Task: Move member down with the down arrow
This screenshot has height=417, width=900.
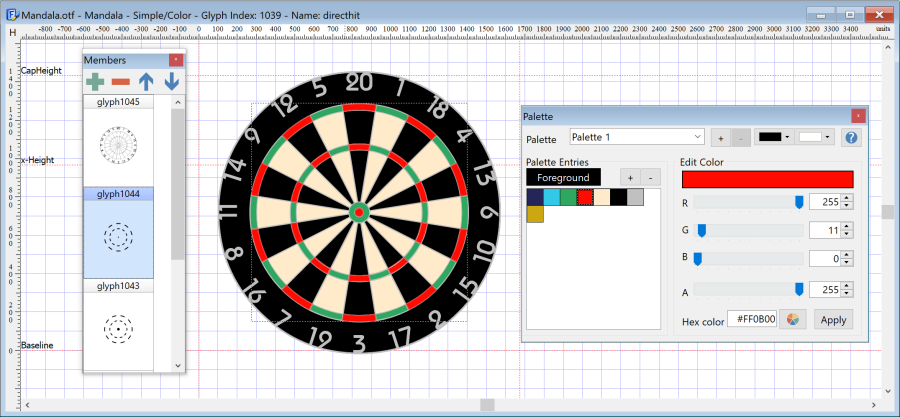Action: click(x=172, y=82)
